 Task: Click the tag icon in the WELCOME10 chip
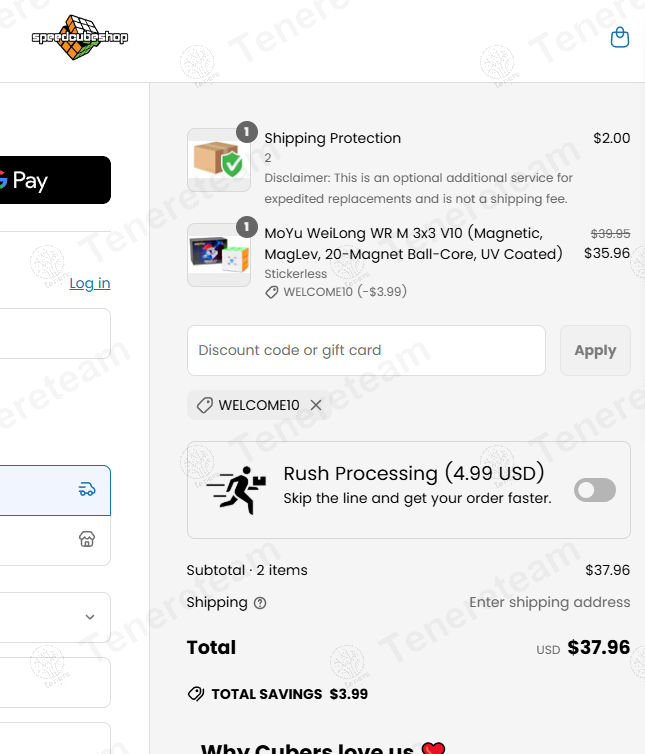[x=205, y=405]
